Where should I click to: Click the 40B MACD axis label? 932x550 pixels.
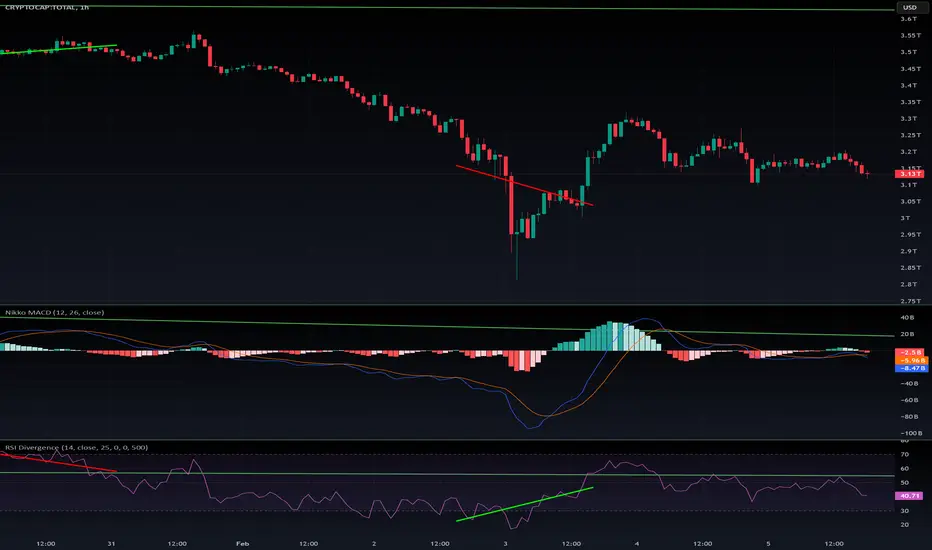tap(907, 318)
